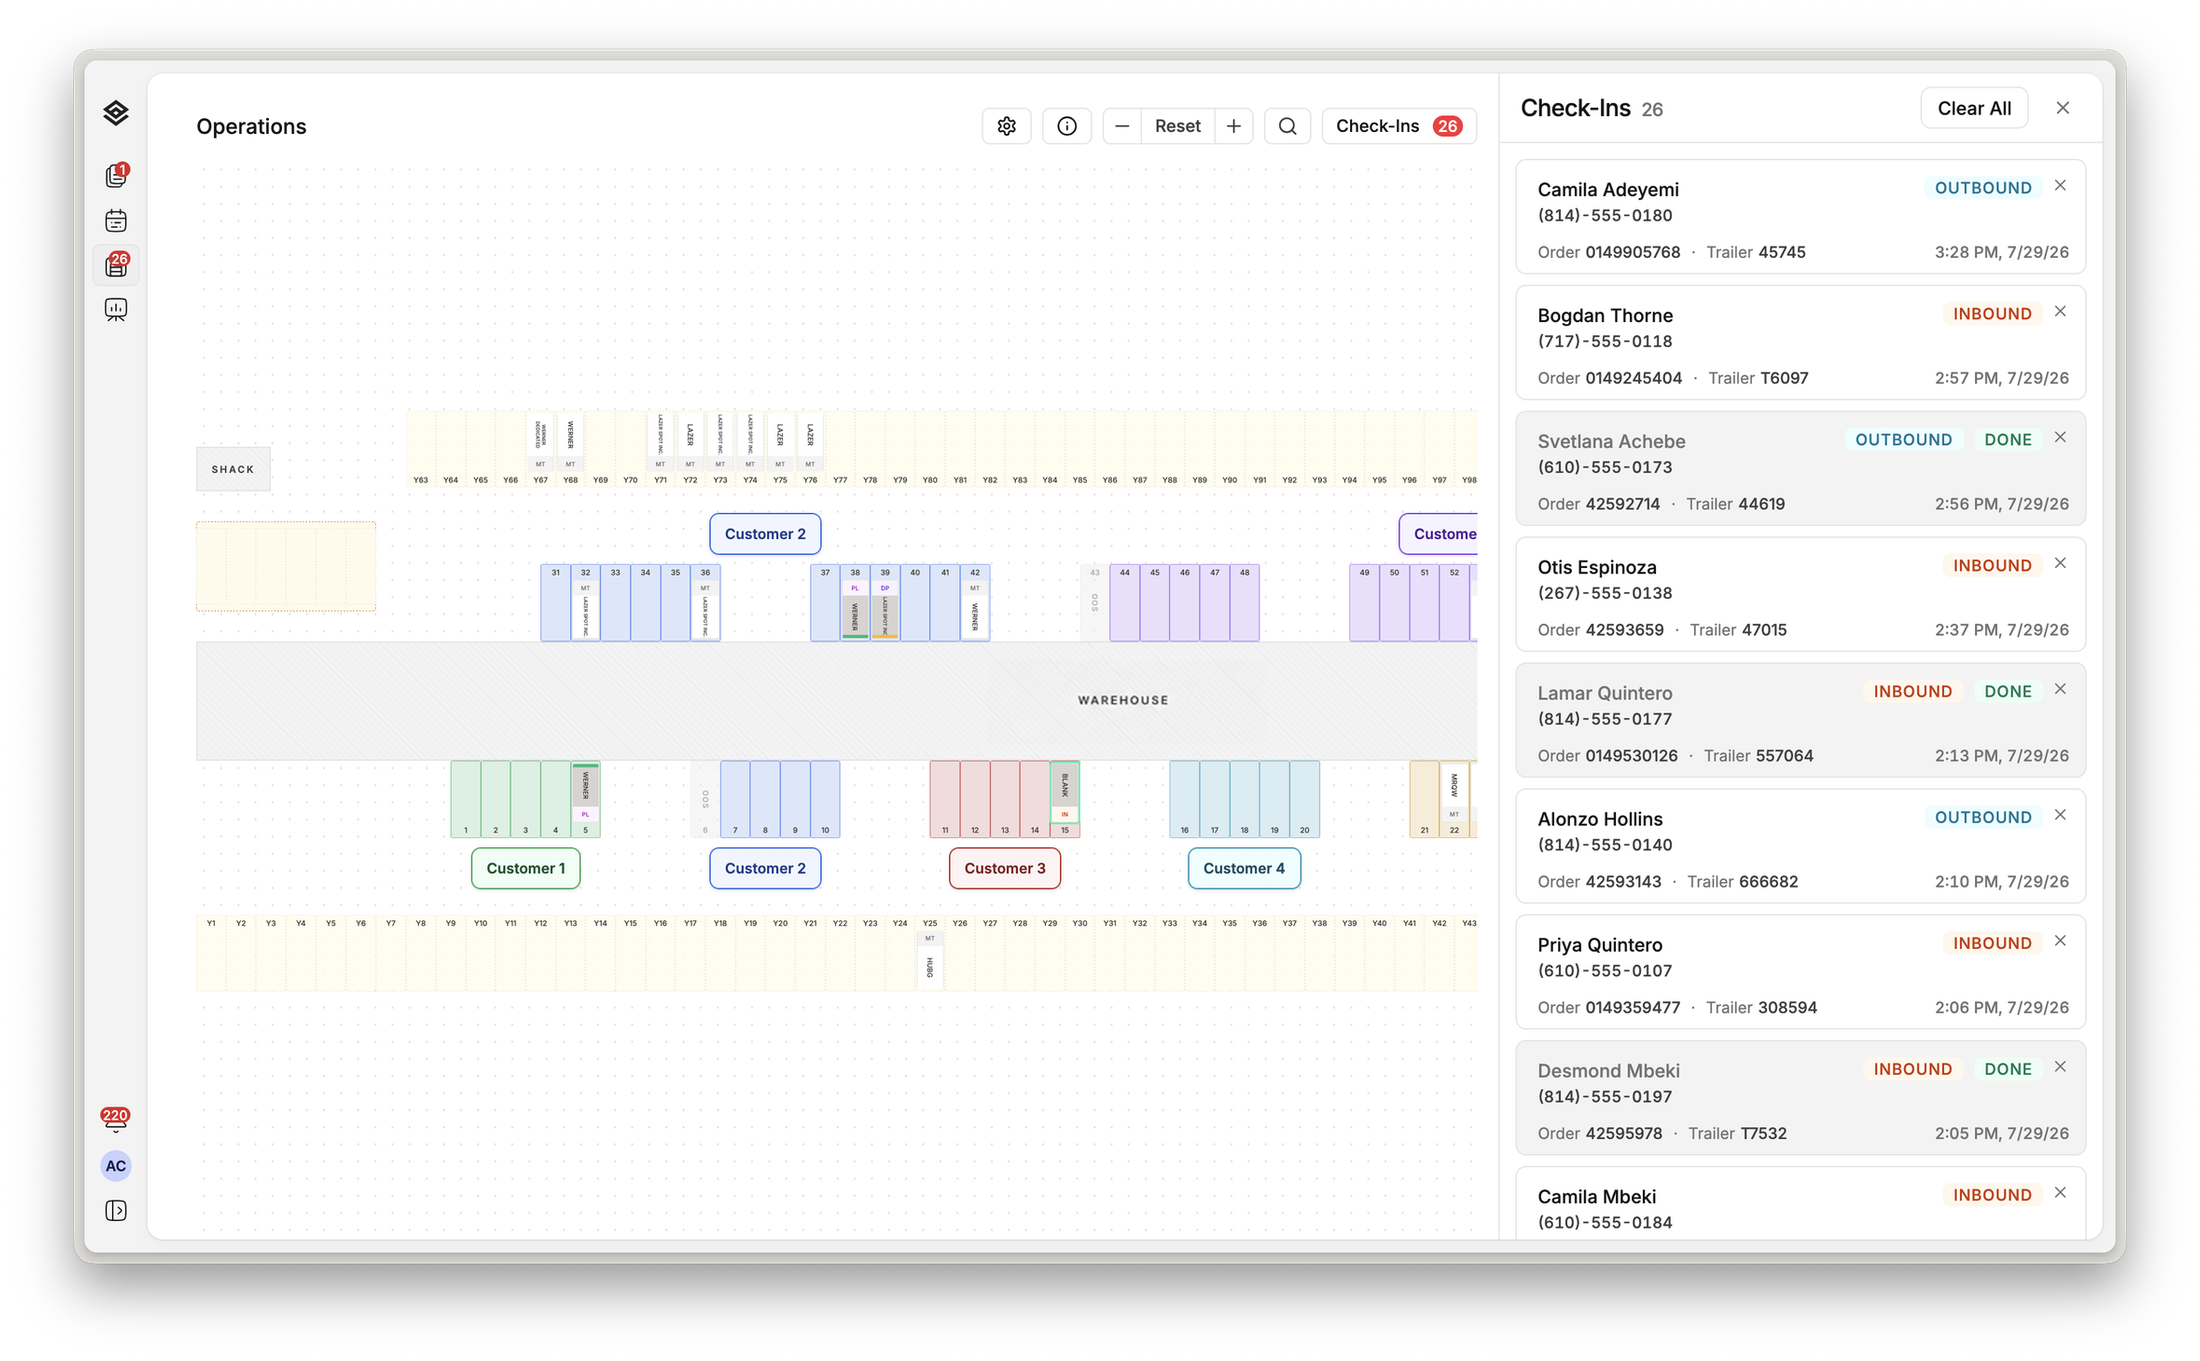Open the search magnifier icon

(x=1287, y=126)
